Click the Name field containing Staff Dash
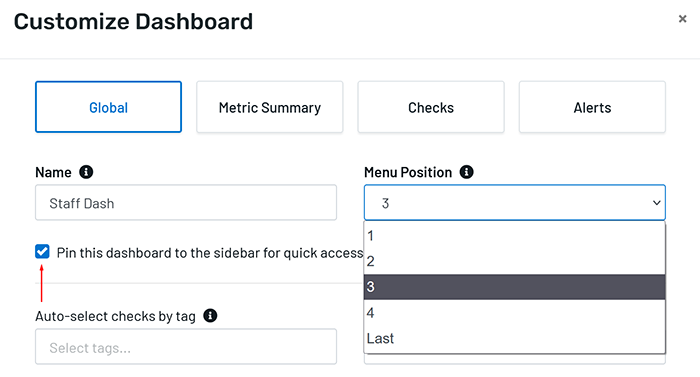The height and width of the screenshot is (377, 700). [186, 203]
